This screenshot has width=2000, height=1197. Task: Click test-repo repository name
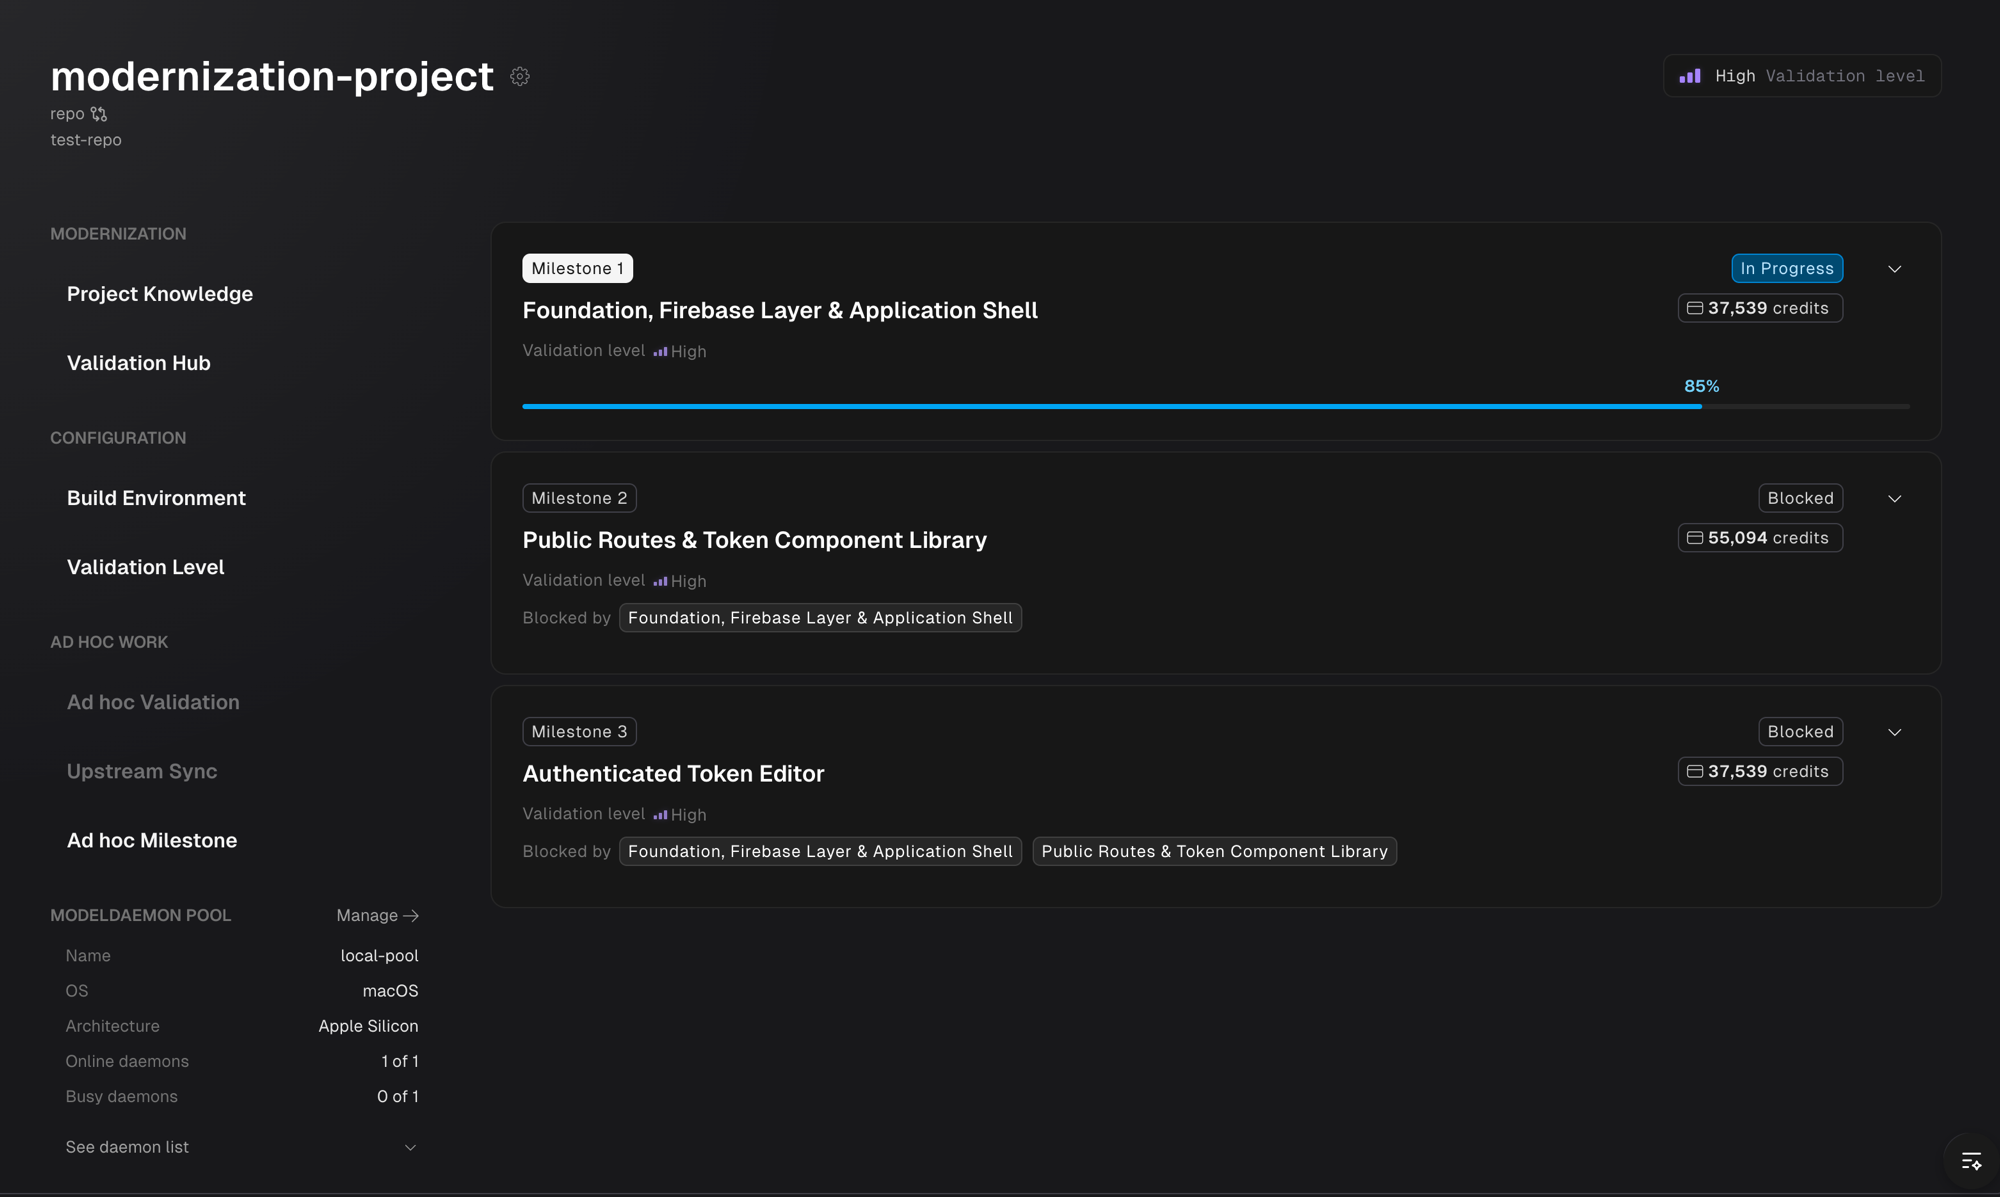click(86, 140)
